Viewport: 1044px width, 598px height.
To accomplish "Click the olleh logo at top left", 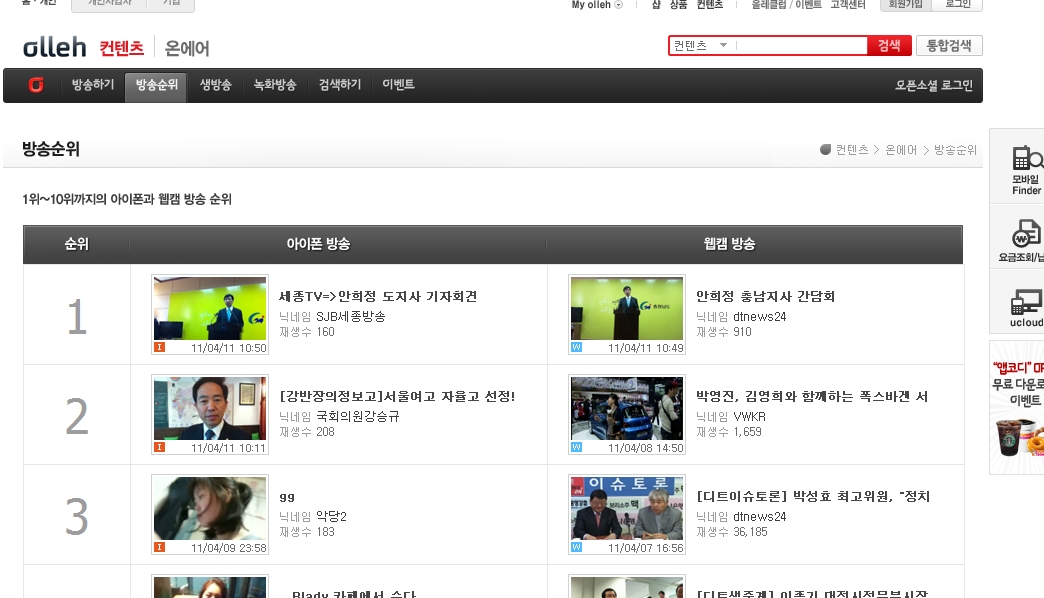I will 54,47.
